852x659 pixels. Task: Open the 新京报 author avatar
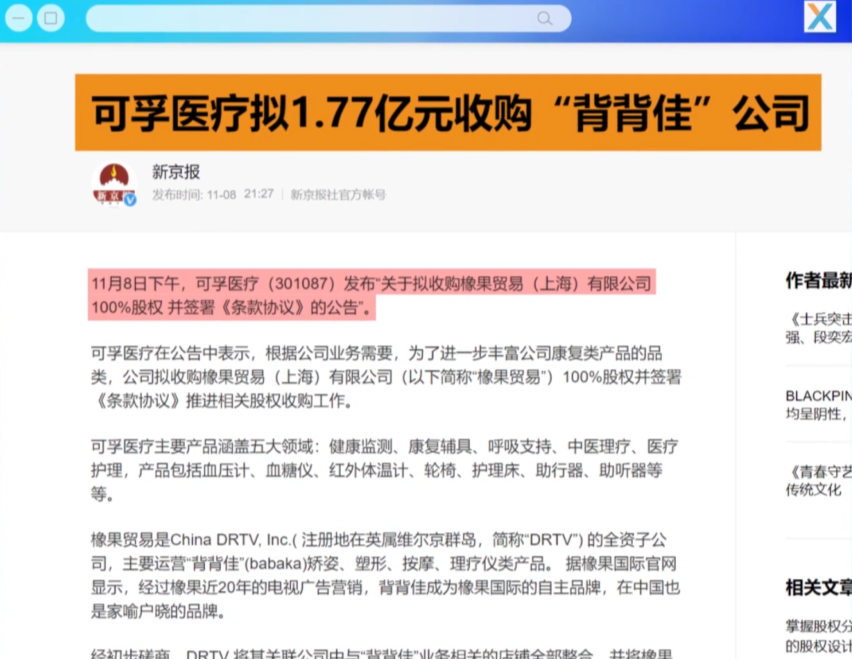click(x=113, y=184)
